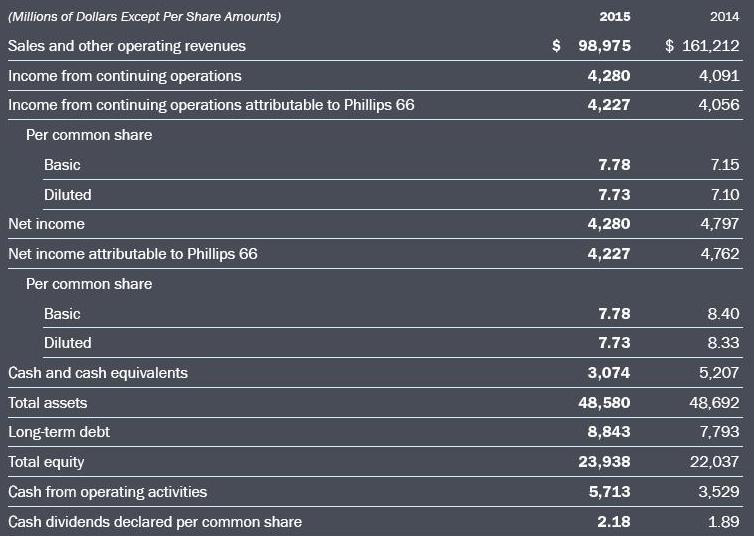Select the 2015 net income value 4,280
This screenshot has height=536, width=754.
pos(609,224)
